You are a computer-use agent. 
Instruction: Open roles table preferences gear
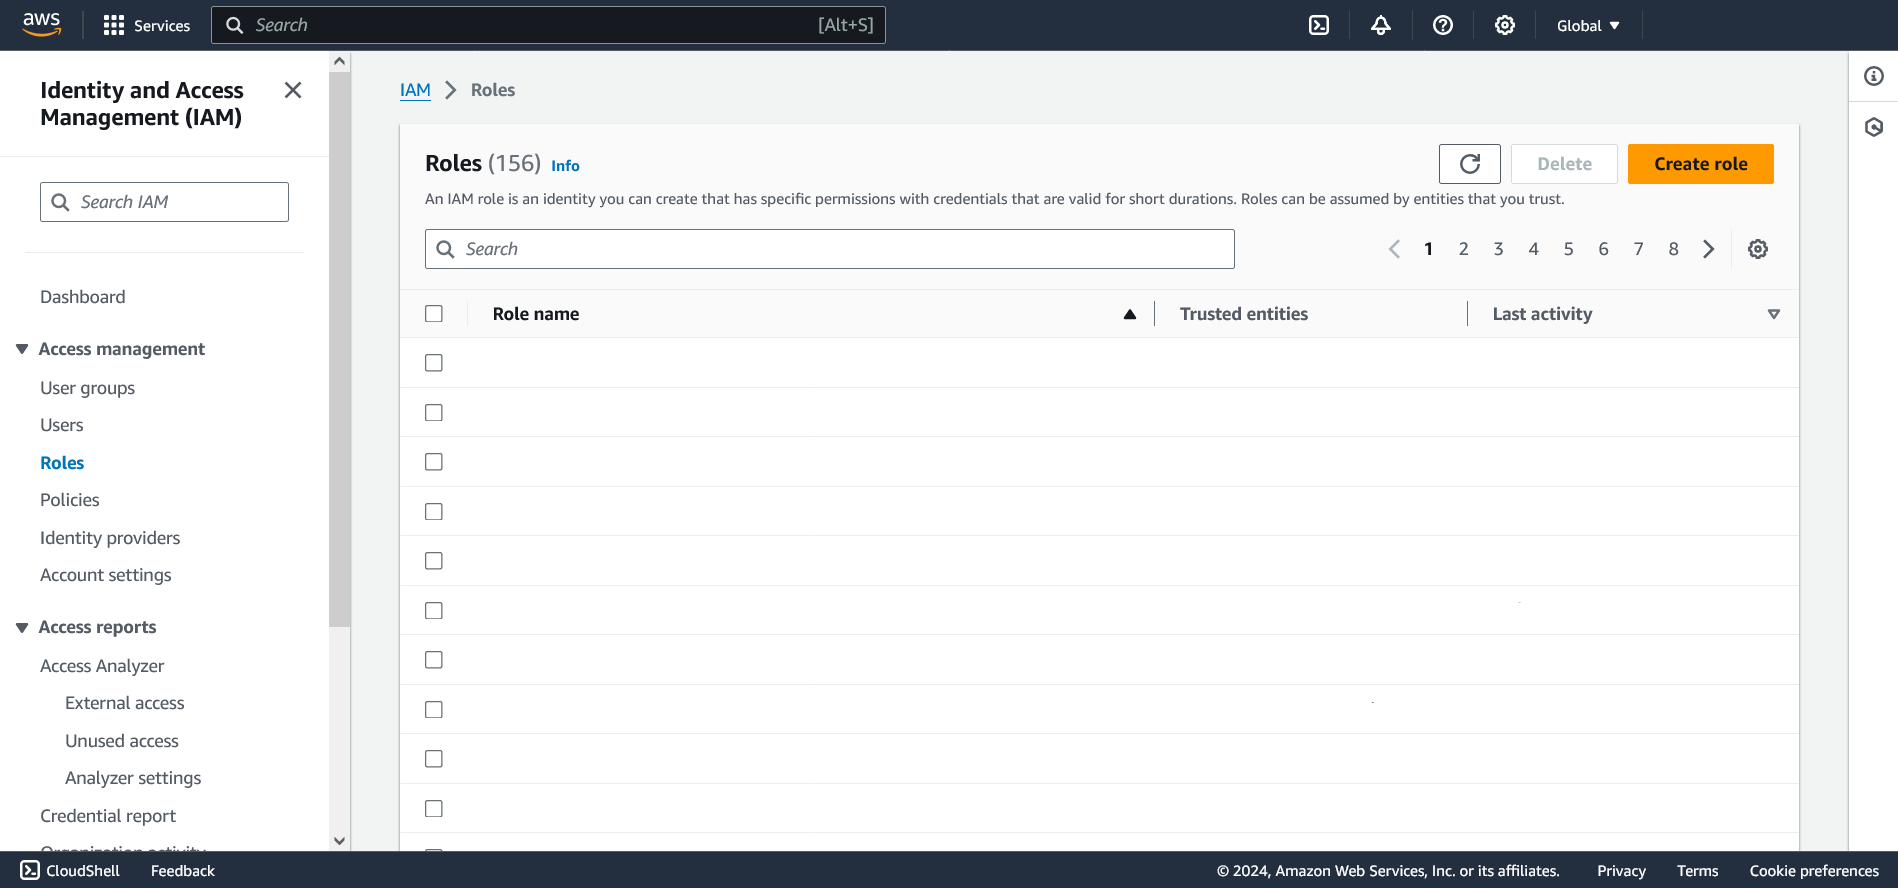[x=1757, y=249]
